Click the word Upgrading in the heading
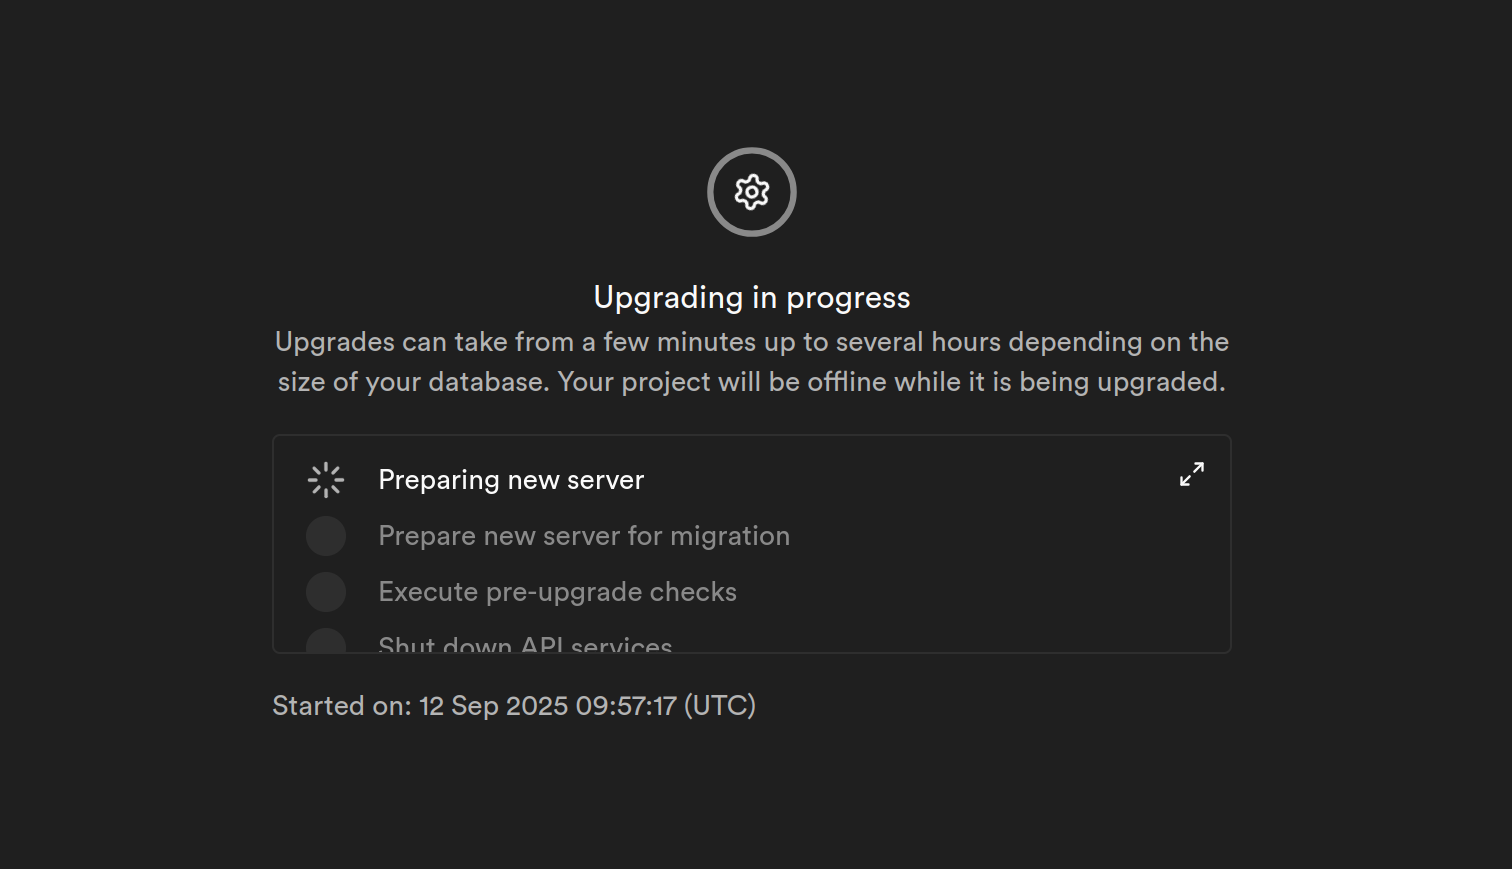This screenshot has height=869, width=1512. click(668, 297)
